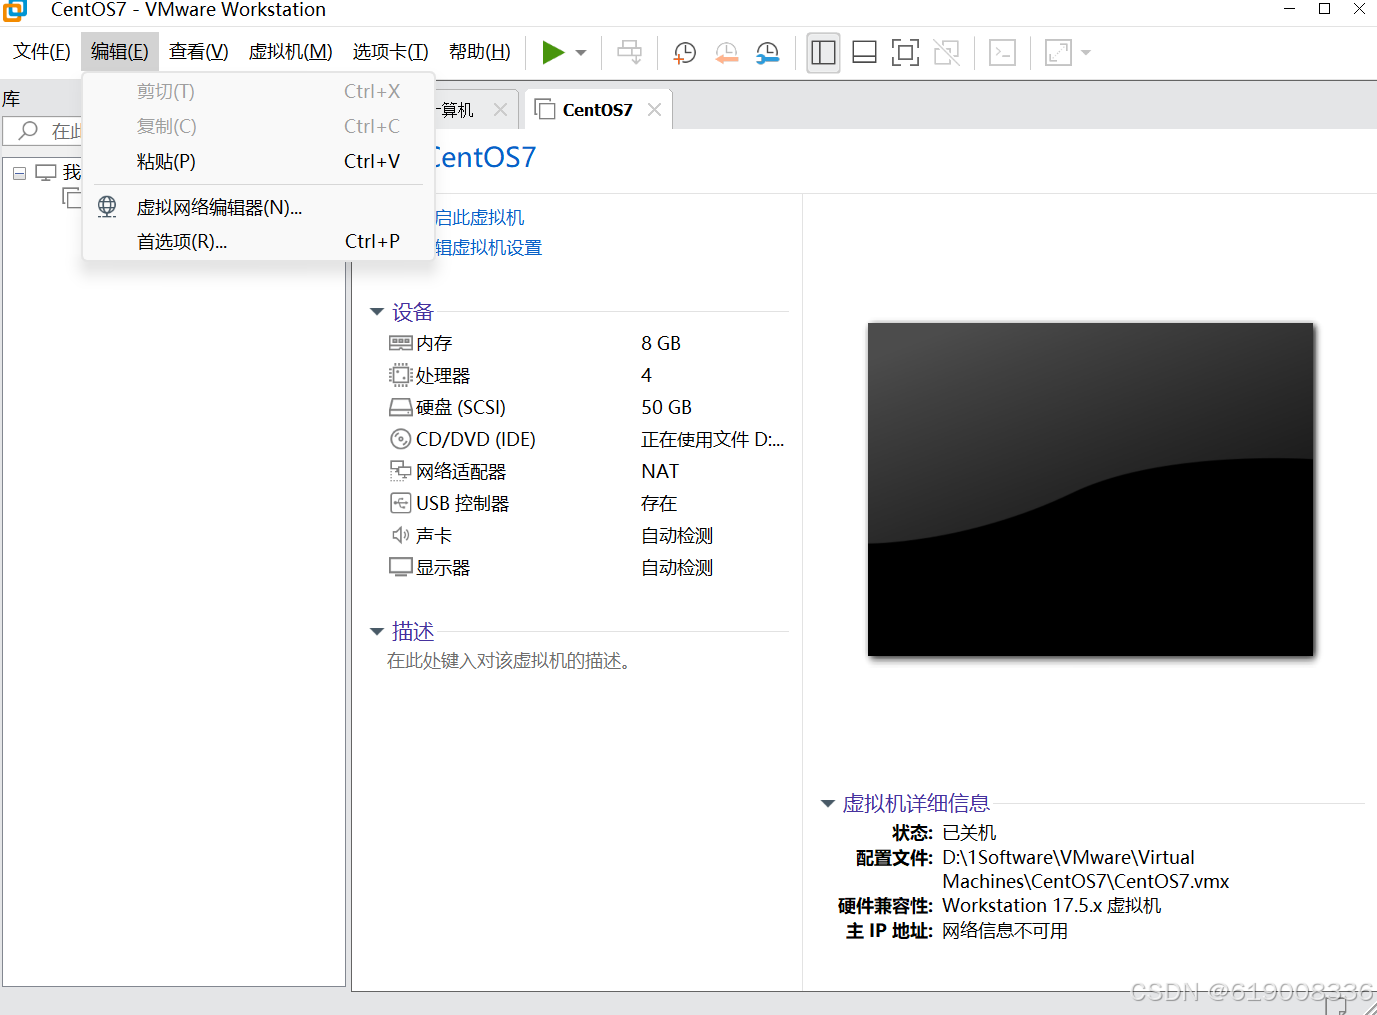Image resolution: width=1377 pixels, height=1015 pixels.
Task: Click the Workstation 17.5.x 虚拟机 compatibility value
Action: (x=1052, y=906)
